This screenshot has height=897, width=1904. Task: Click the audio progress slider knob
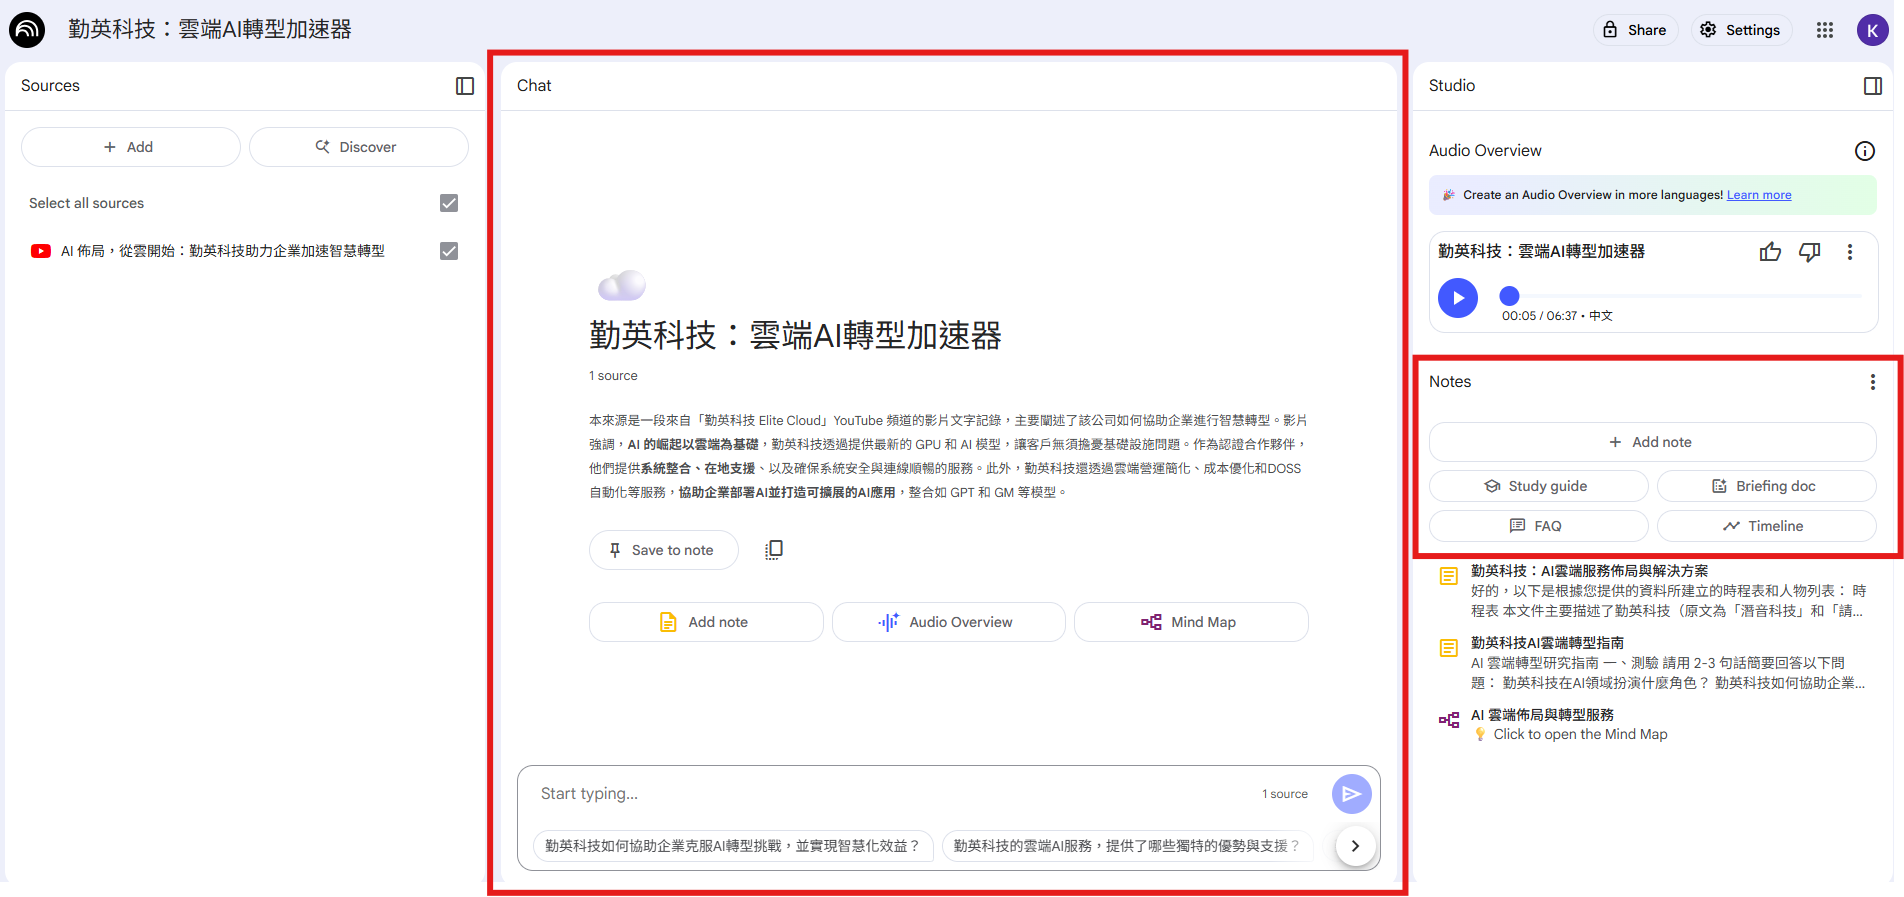click(x=1510, y=296)
